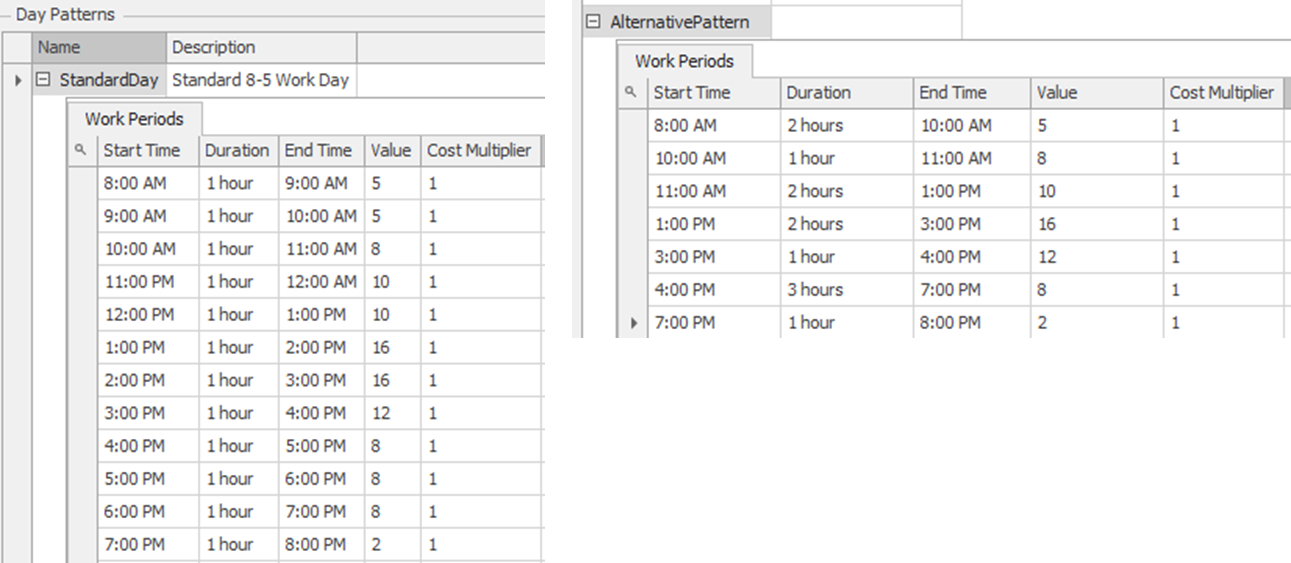Select the Work Periods tab under AlternativePattern
This screenshot has height=563, width=1291.
pyautogui.click(x=684, y=61)
